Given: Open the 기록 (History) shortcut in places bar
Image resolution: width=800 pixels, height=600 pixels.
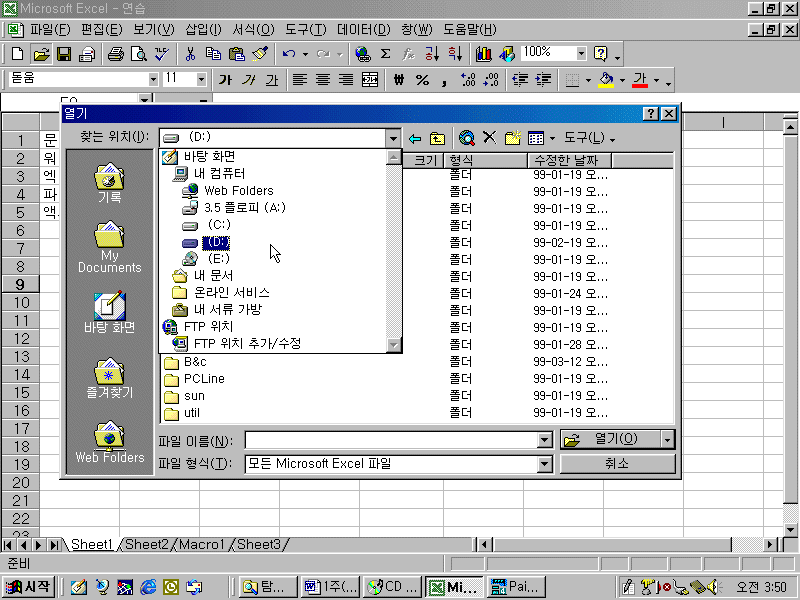Looking at the screenshot, I should 109,183.
